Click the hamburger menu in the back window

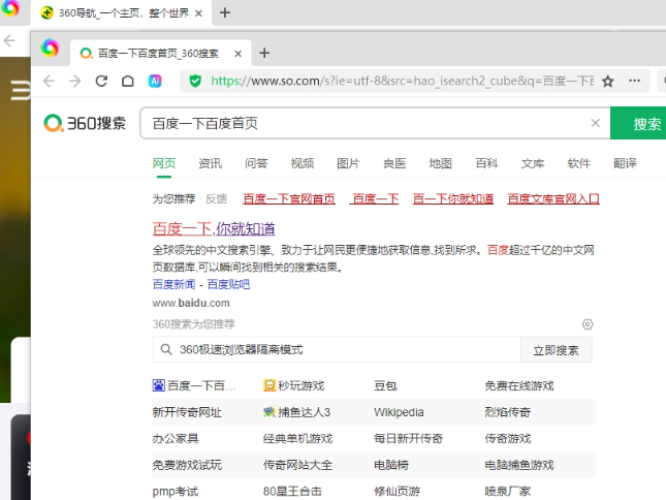[20, 90]
